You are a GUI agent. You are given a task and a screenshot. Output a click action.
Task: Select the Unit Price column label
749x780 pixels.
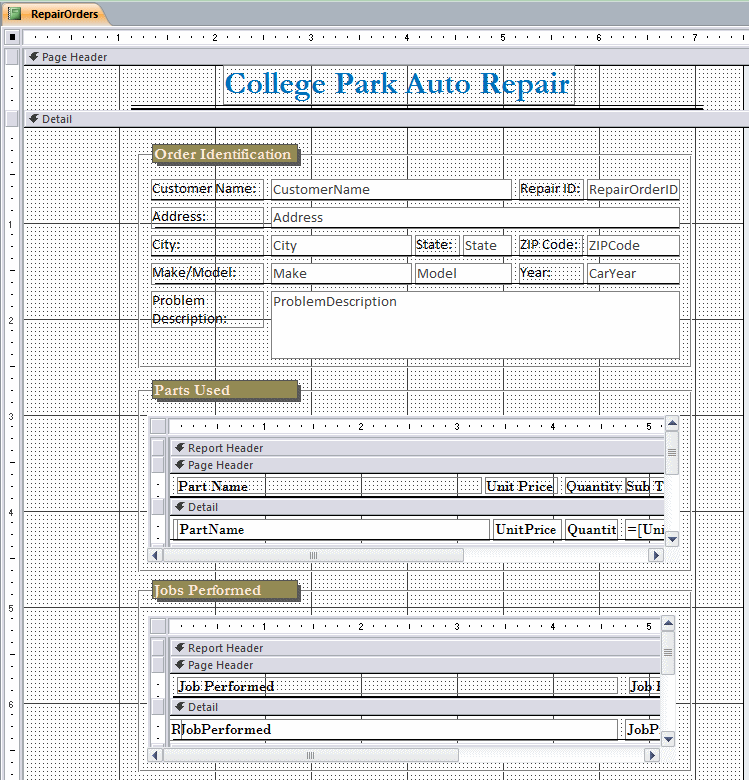pyautogui.click(x=519, y=486)
